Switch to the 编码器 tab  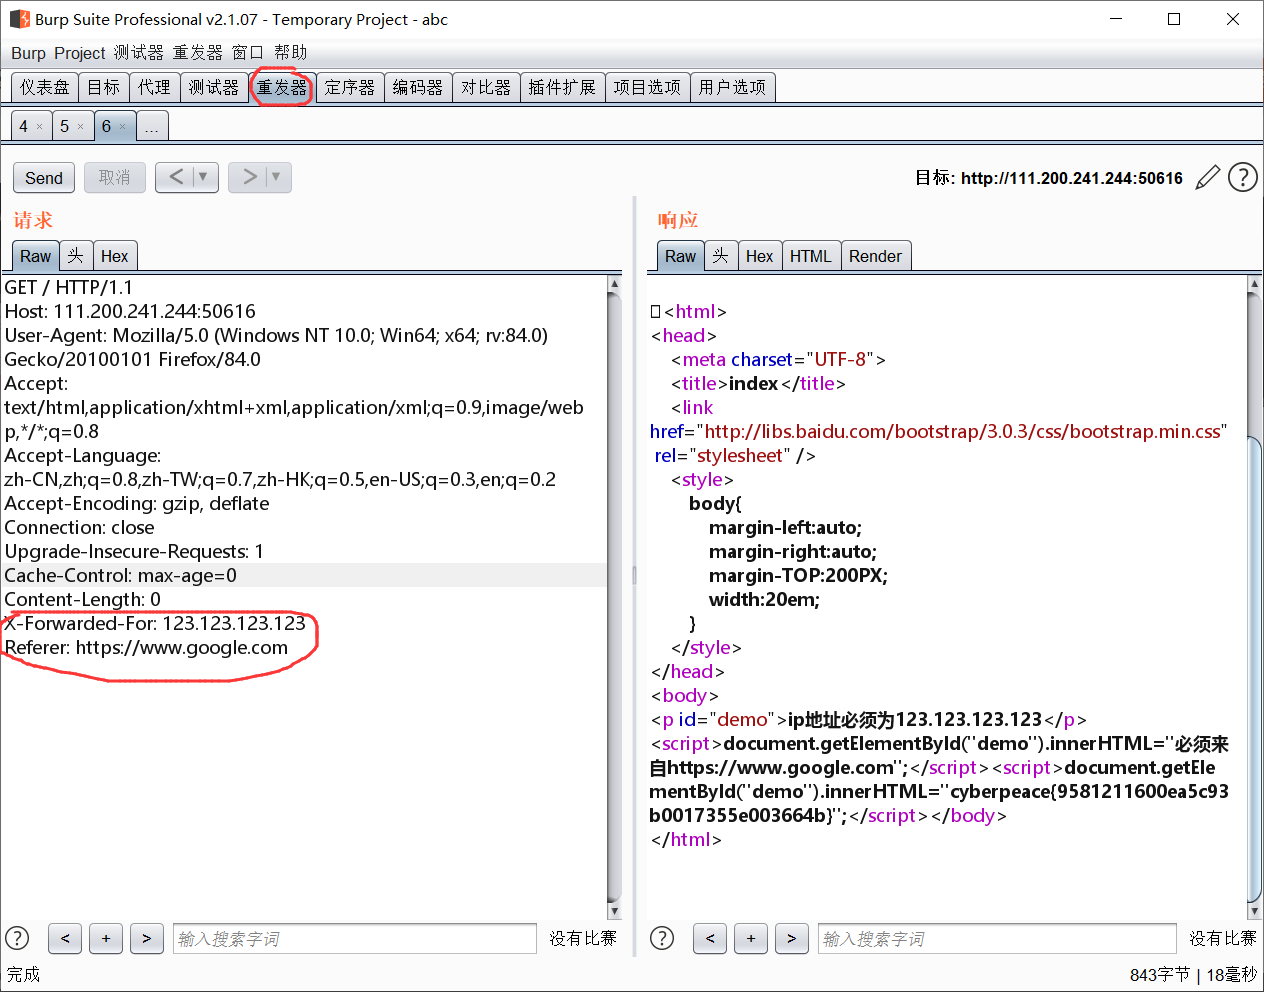coord(418,88)
